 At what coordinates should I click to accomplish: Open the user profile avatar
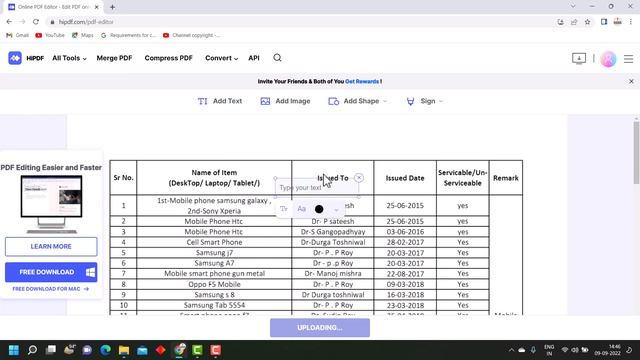pos(608,59)
